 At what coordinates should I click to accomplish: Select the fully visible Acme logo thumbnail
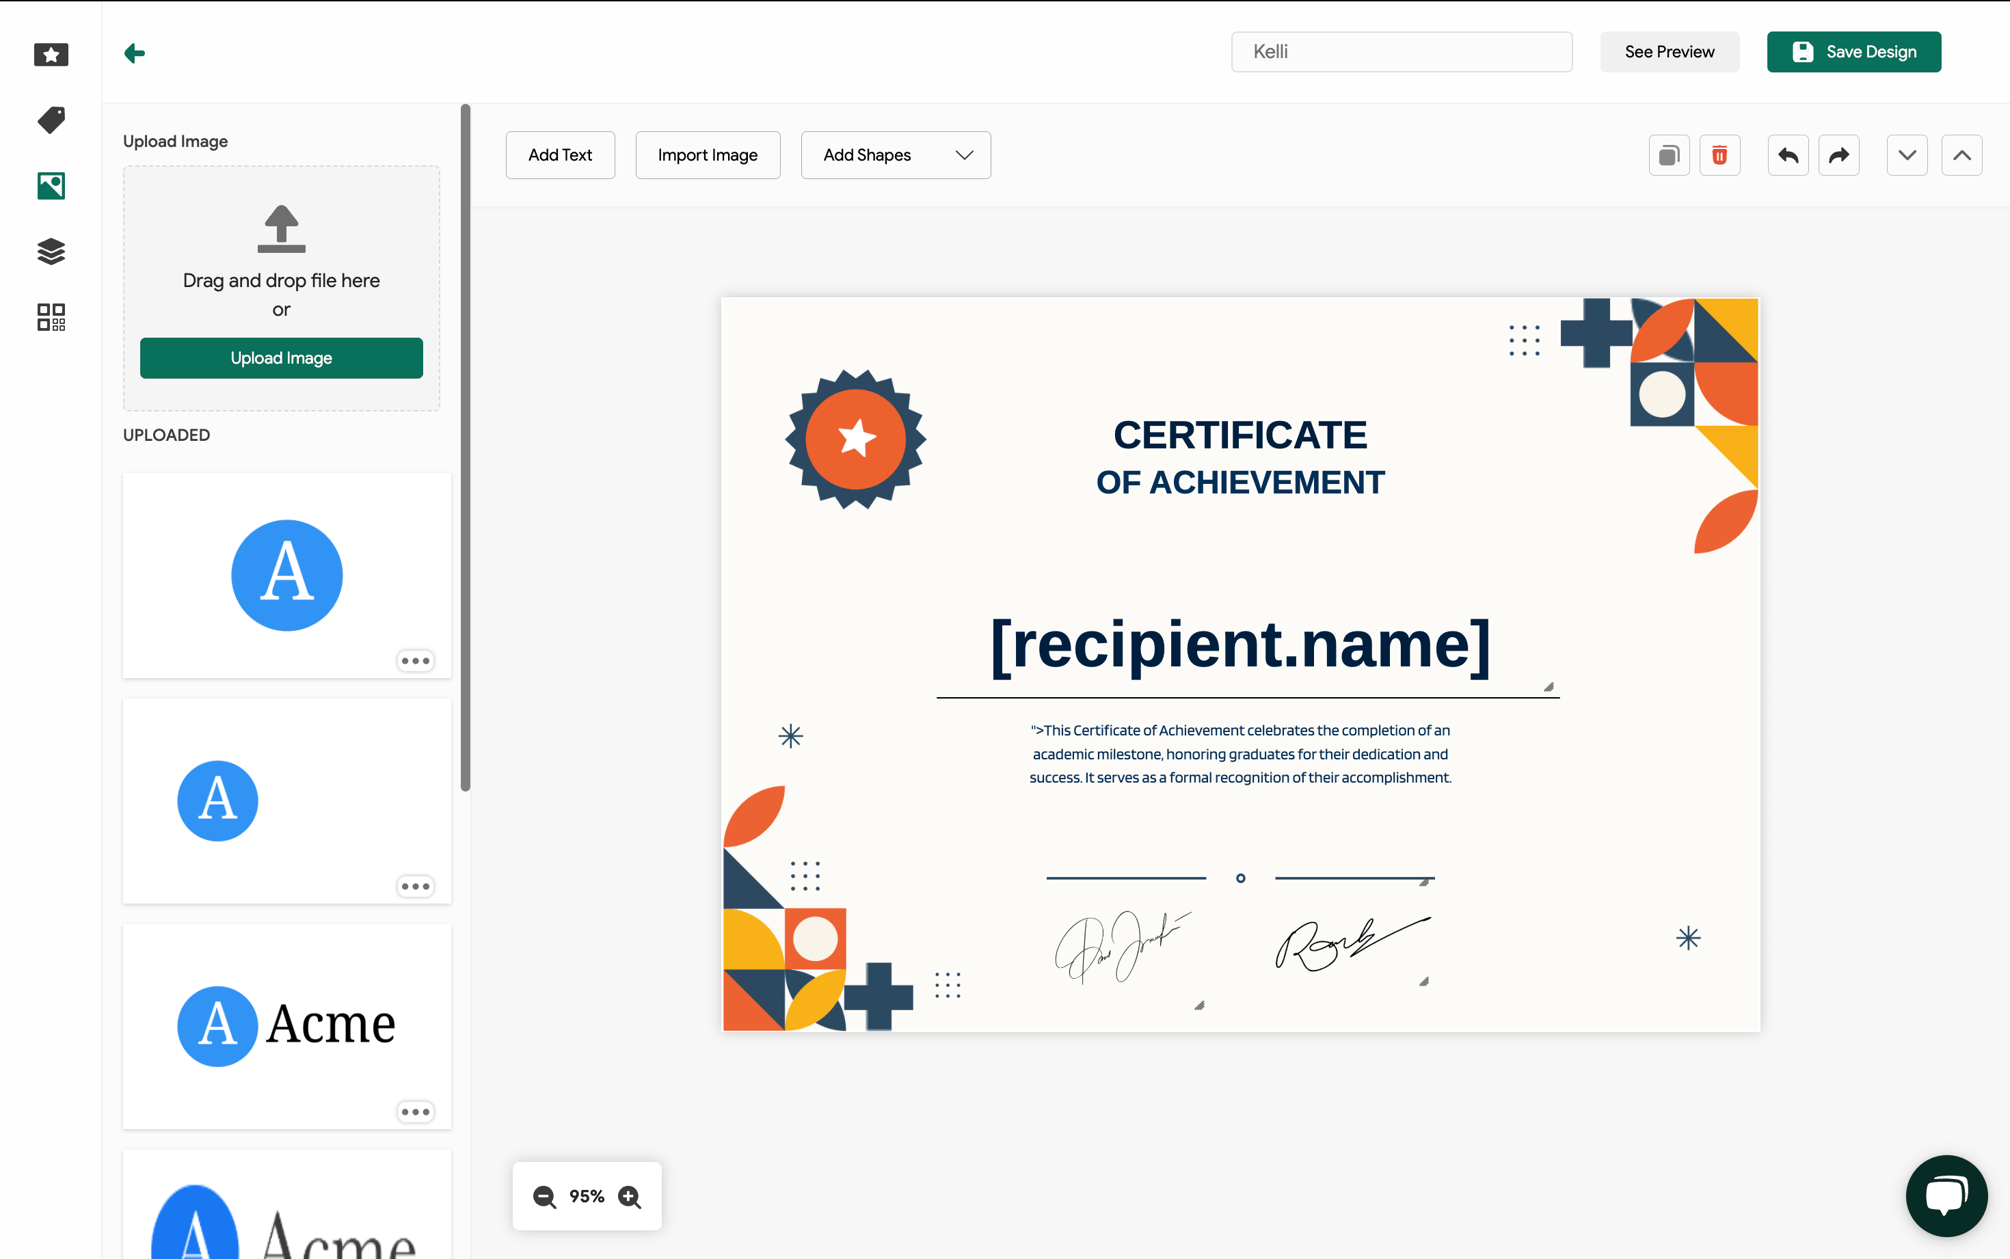(287, 1026)
